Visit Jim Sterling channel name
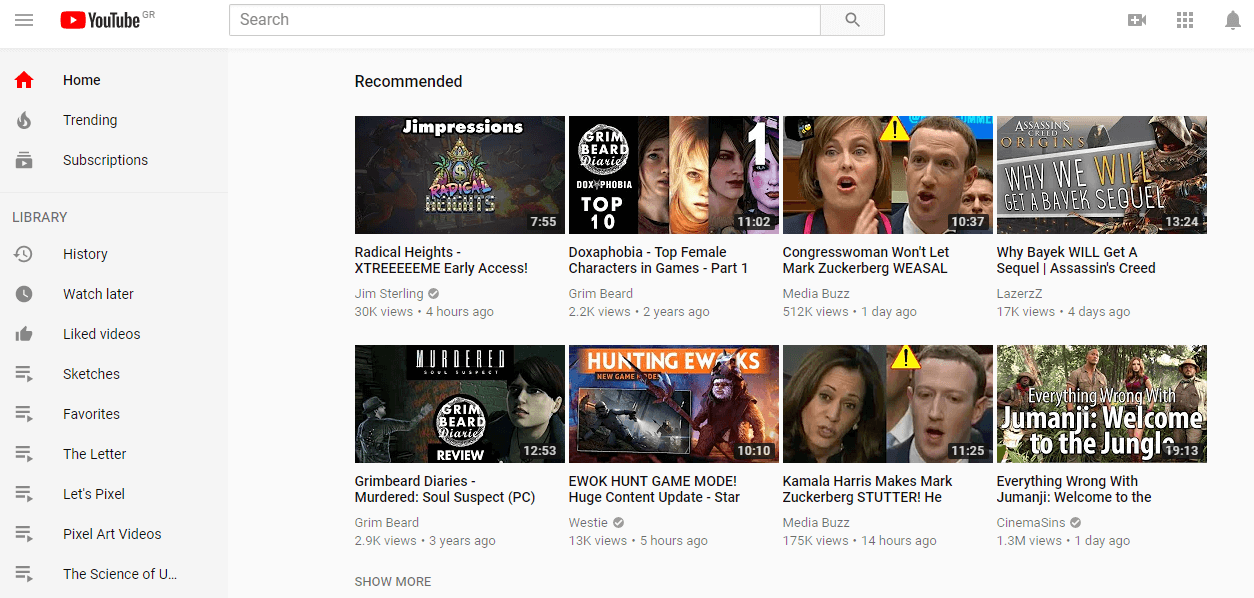This screenshot has width=1254, height=598. pos(389,294)
